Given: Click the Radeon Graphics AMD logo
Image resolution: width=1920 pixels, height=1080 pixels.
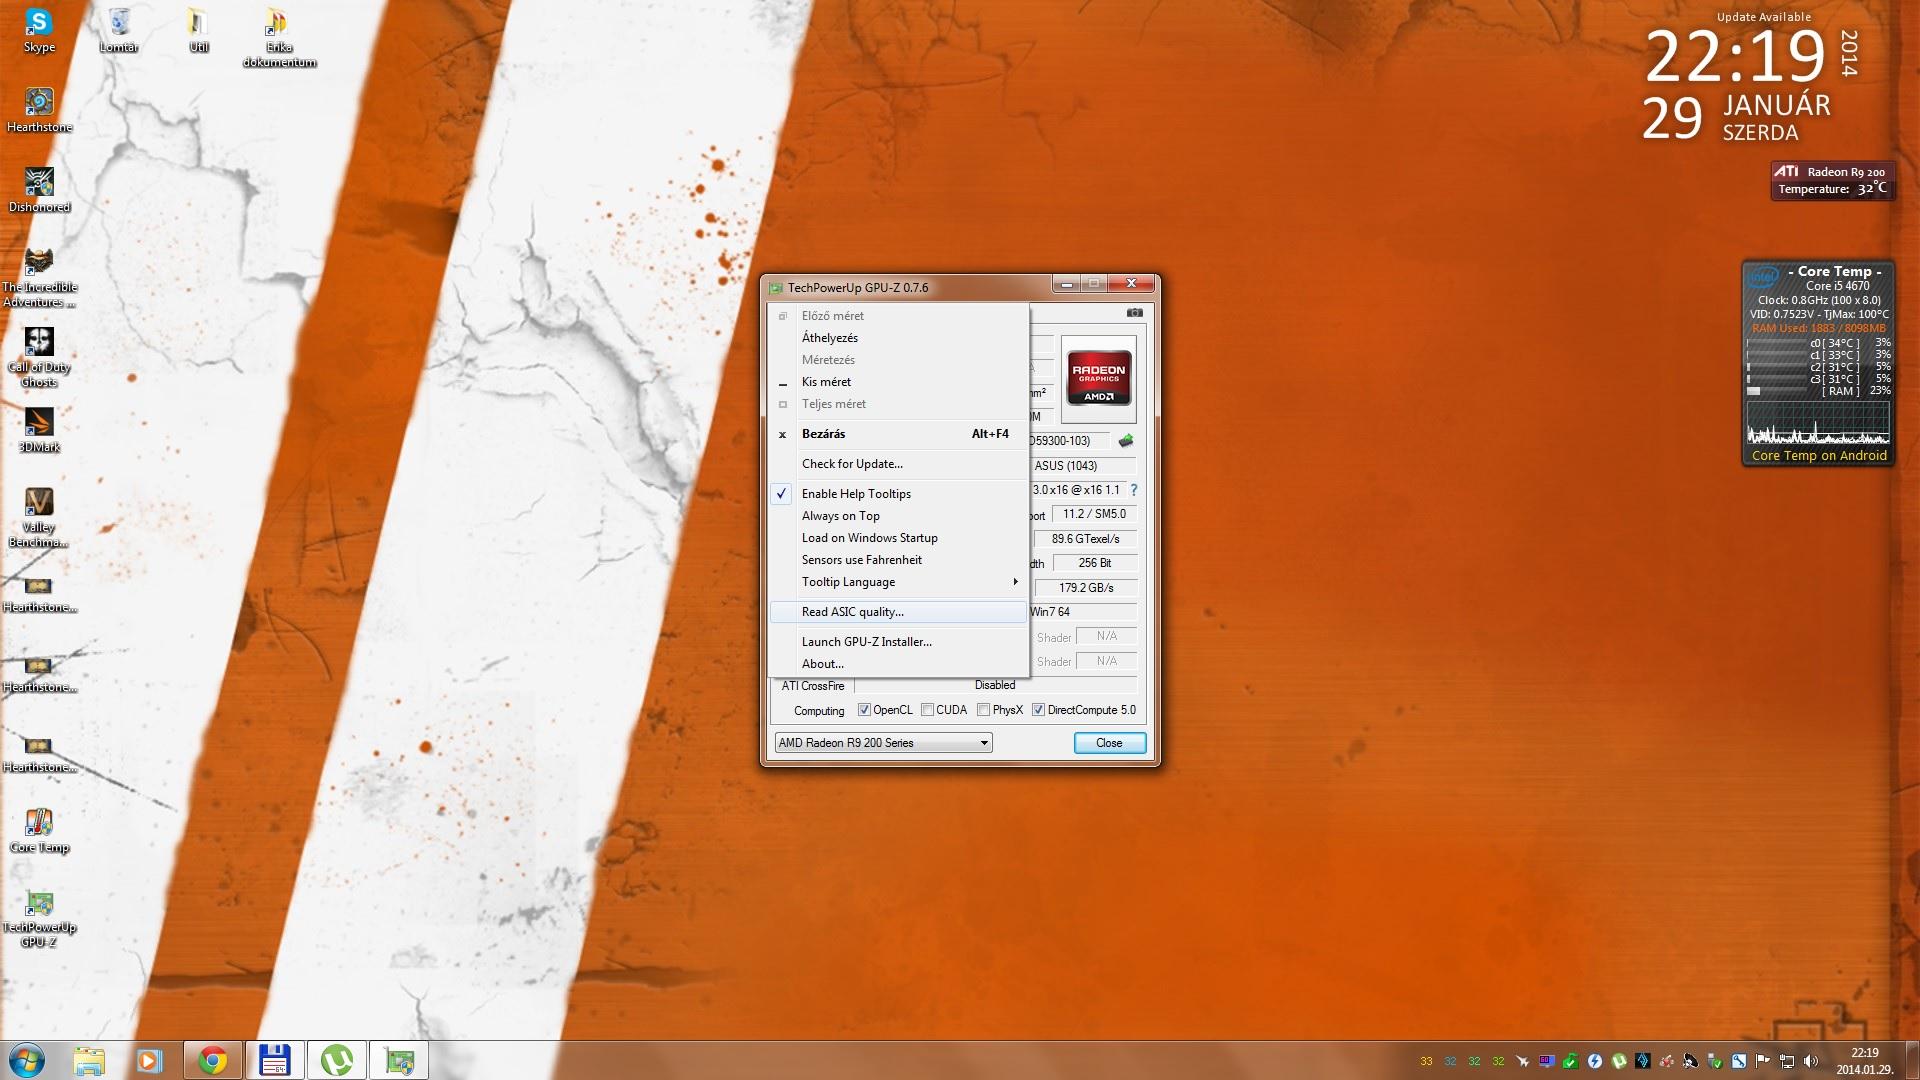Looking at the screenshot, I should pyautogui.click(x=1099, y=377).
